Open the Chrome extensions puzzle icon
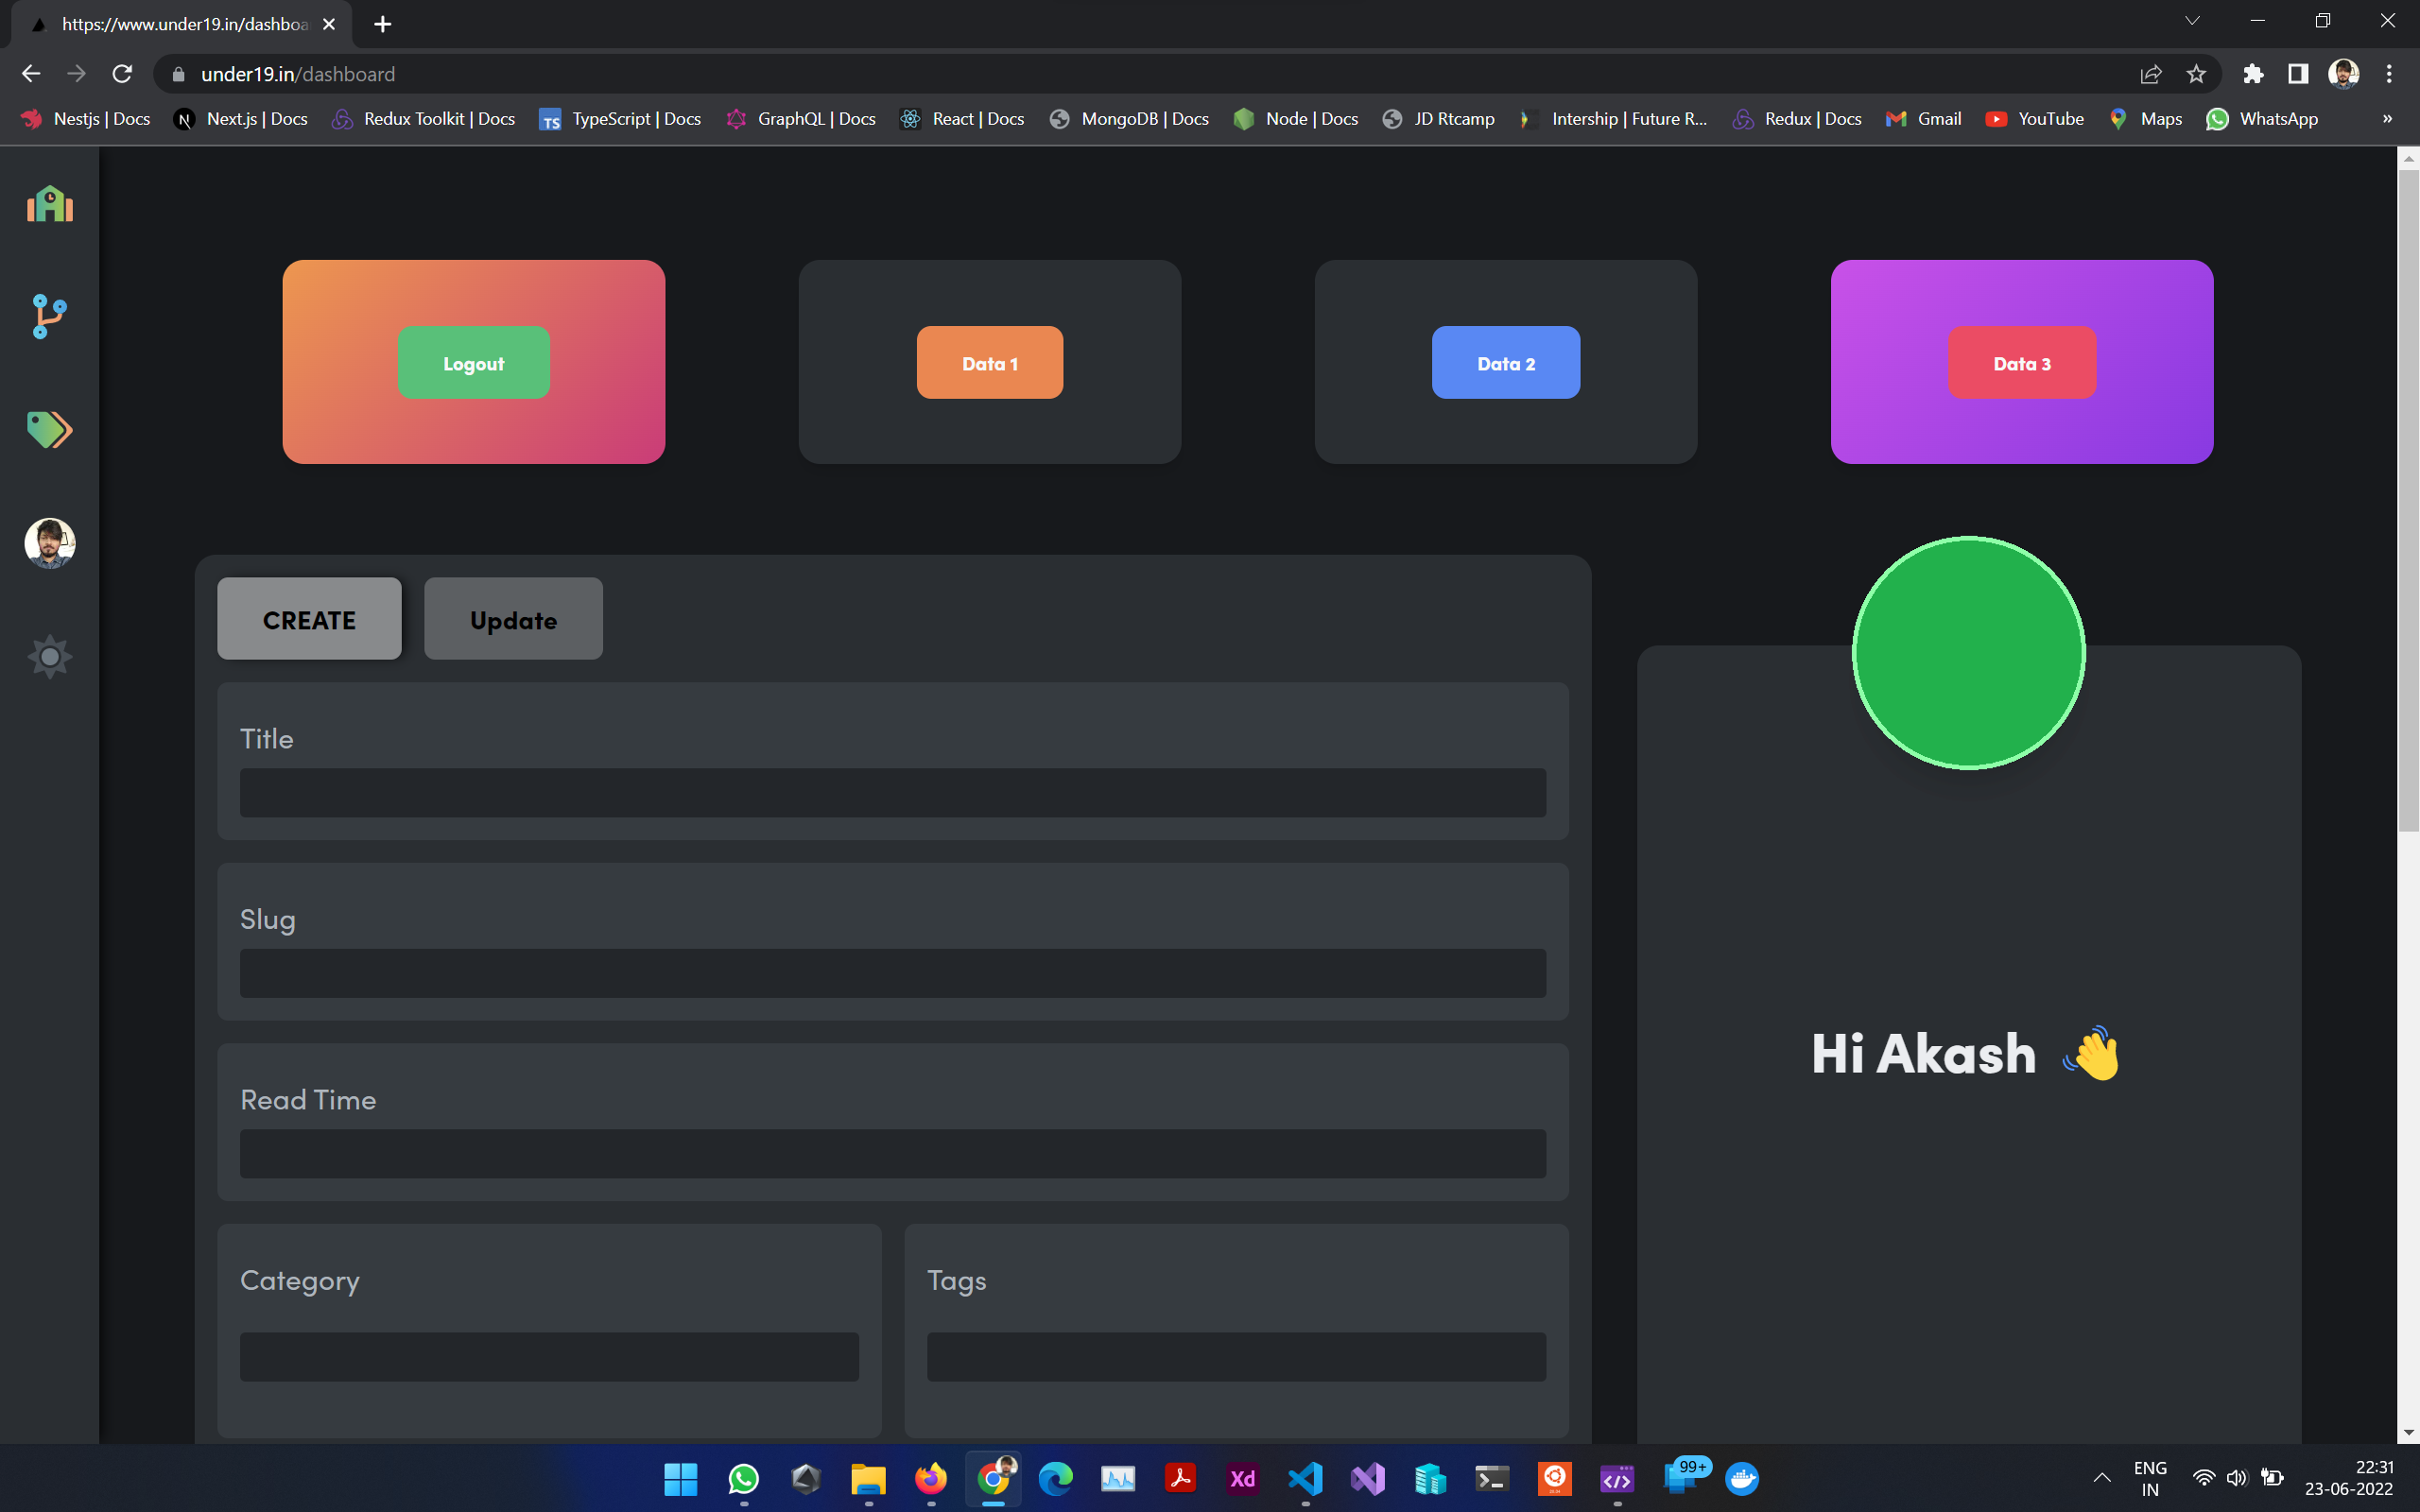This screenshot has width=2420, height=1512. [2252, 74]
